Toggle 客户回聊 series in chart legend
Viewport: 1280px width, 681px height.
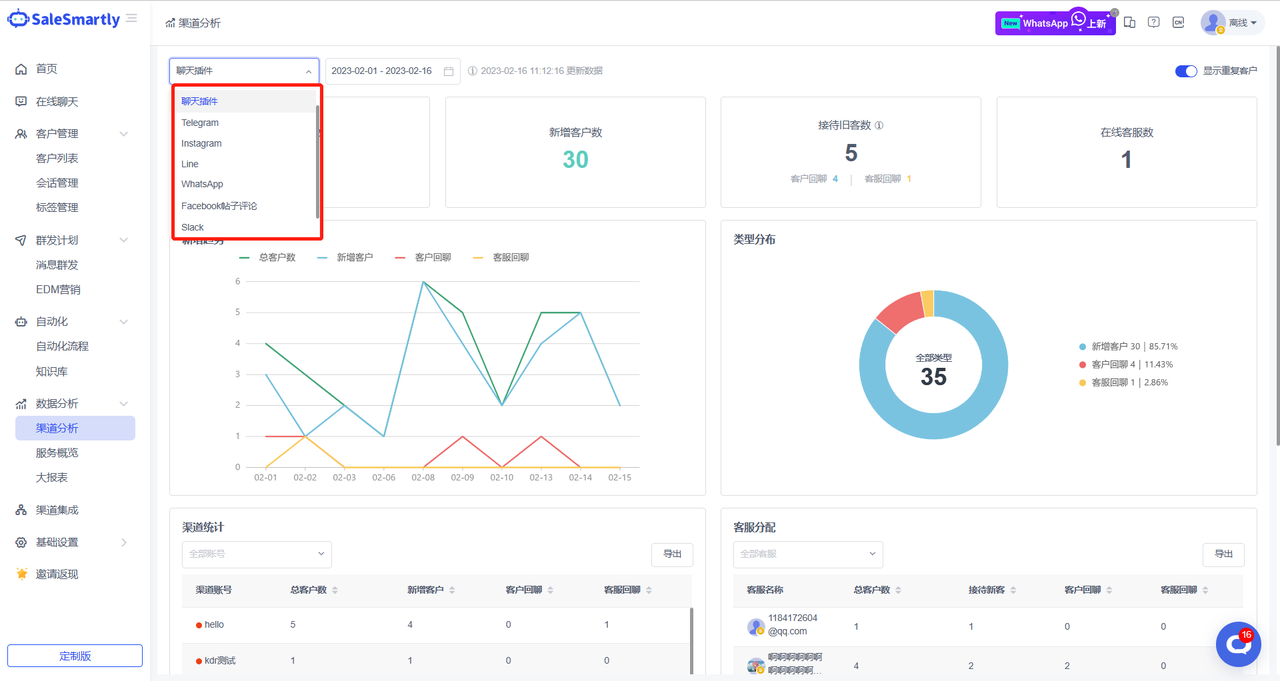422,258
